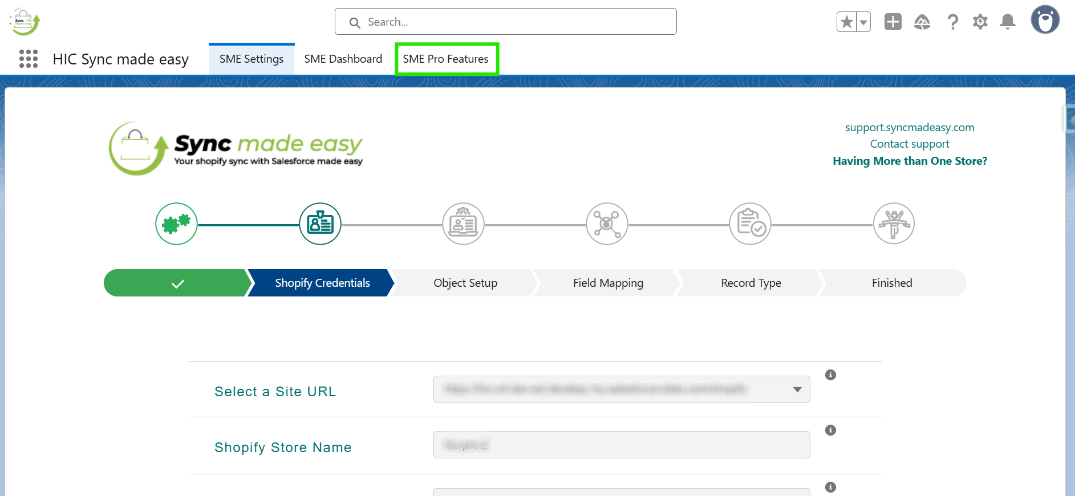Screen dimensions: 1075x496
Task: Open the support.syncmadeeasy.com link
Action: [910, 128]
